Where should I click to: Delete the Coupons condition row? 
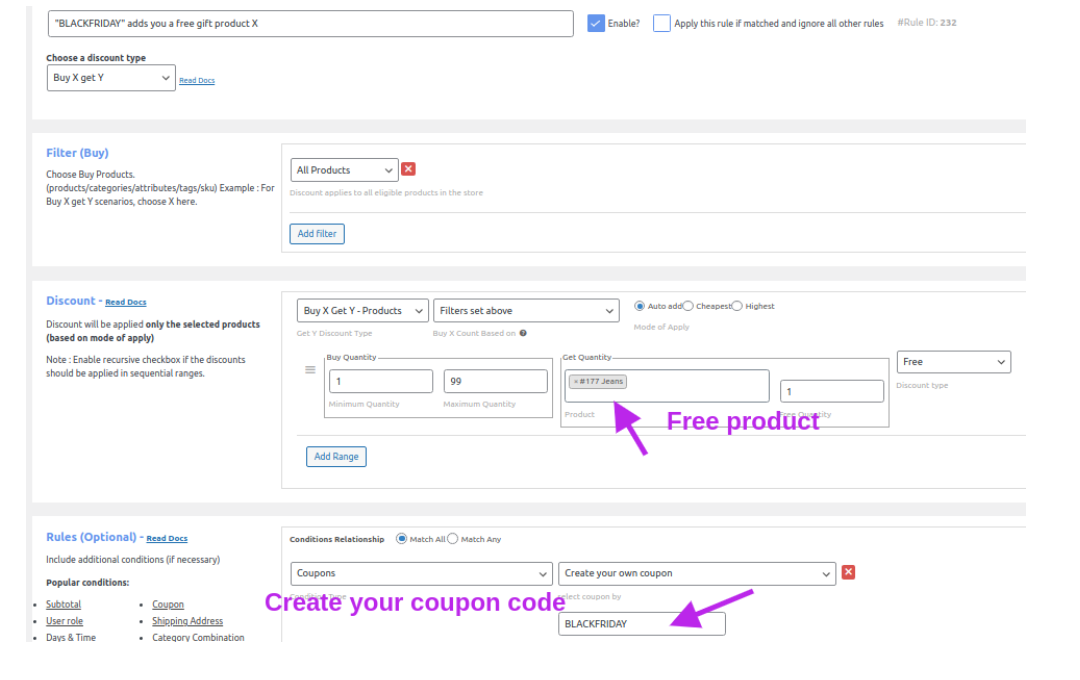pos(848,572)
